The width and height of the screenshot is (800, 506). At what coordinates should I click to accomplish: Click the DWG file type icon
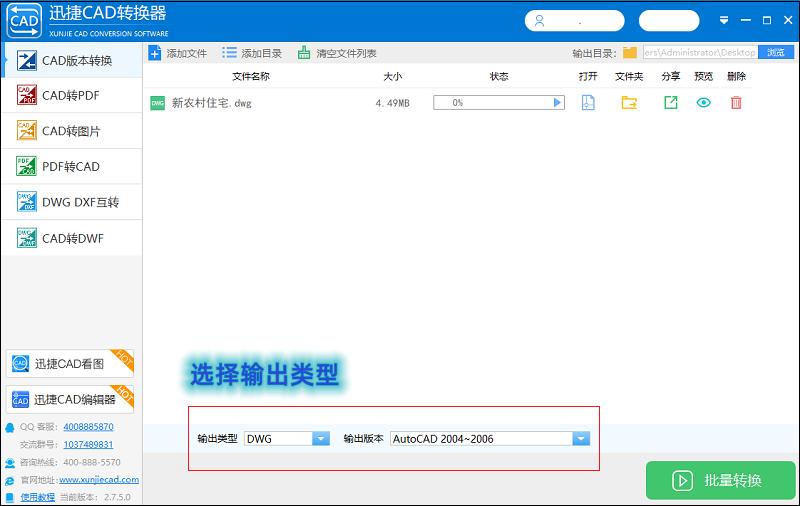click(158, 103)
